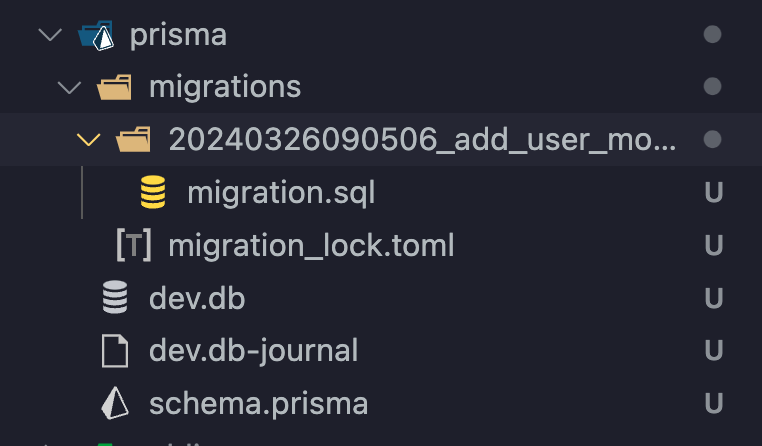Open the dev.db-journal file
The height and width of the screenshot is (446, 762).
coord(253,351)
